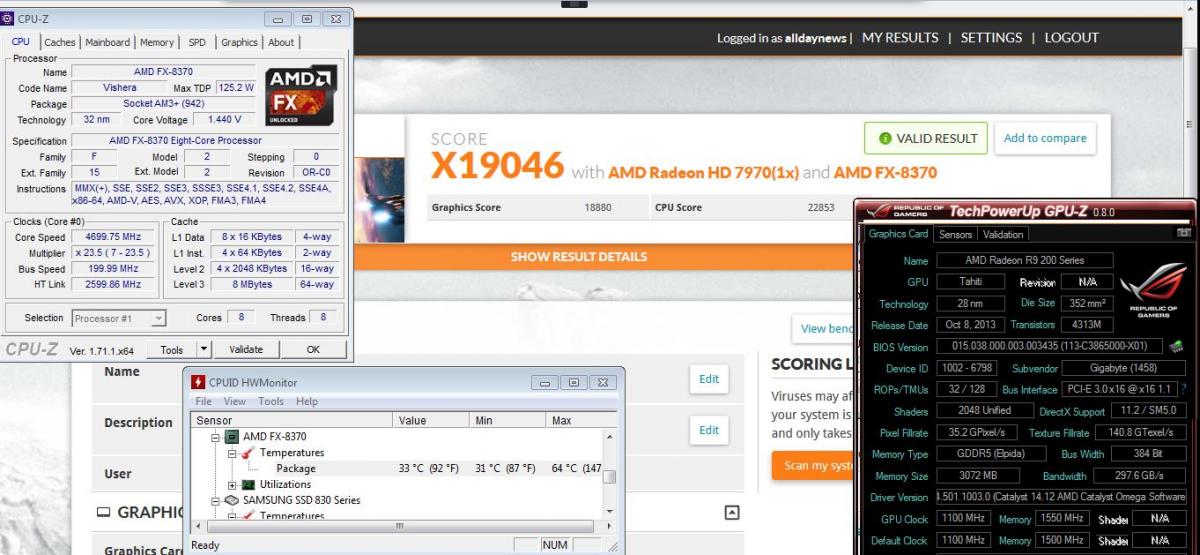Click the Max TDP value 125.2 W

coord(235,88)
